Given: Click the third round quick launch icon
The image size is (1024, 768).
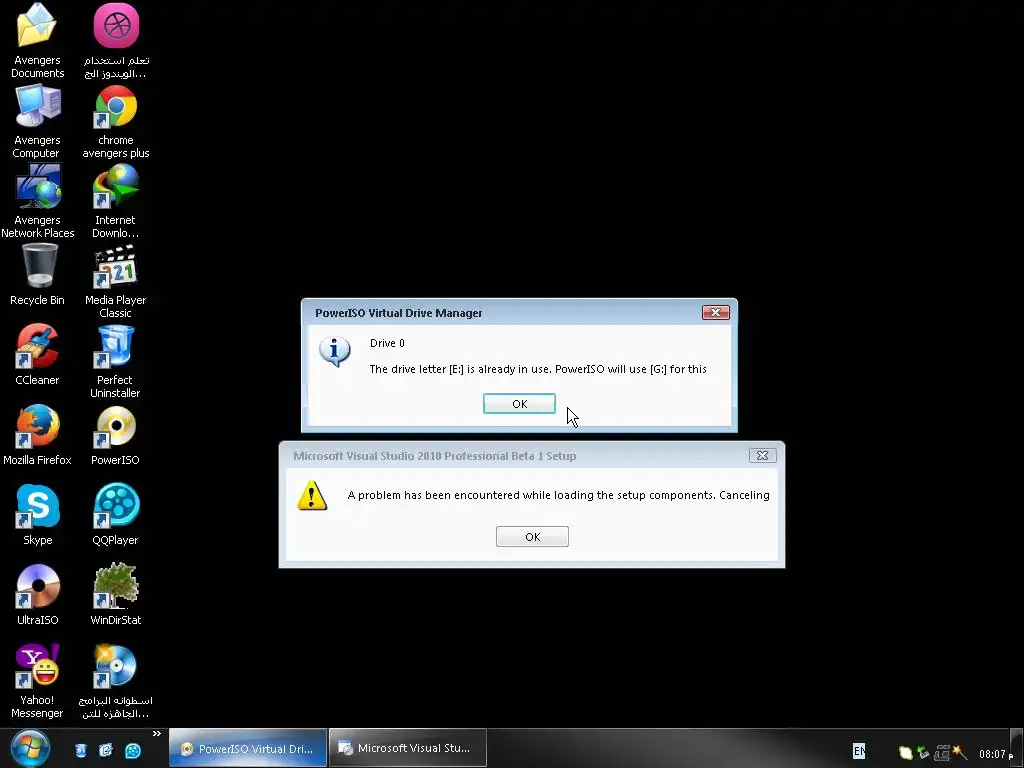Looking at the screenshot, I should coord(133,750).
